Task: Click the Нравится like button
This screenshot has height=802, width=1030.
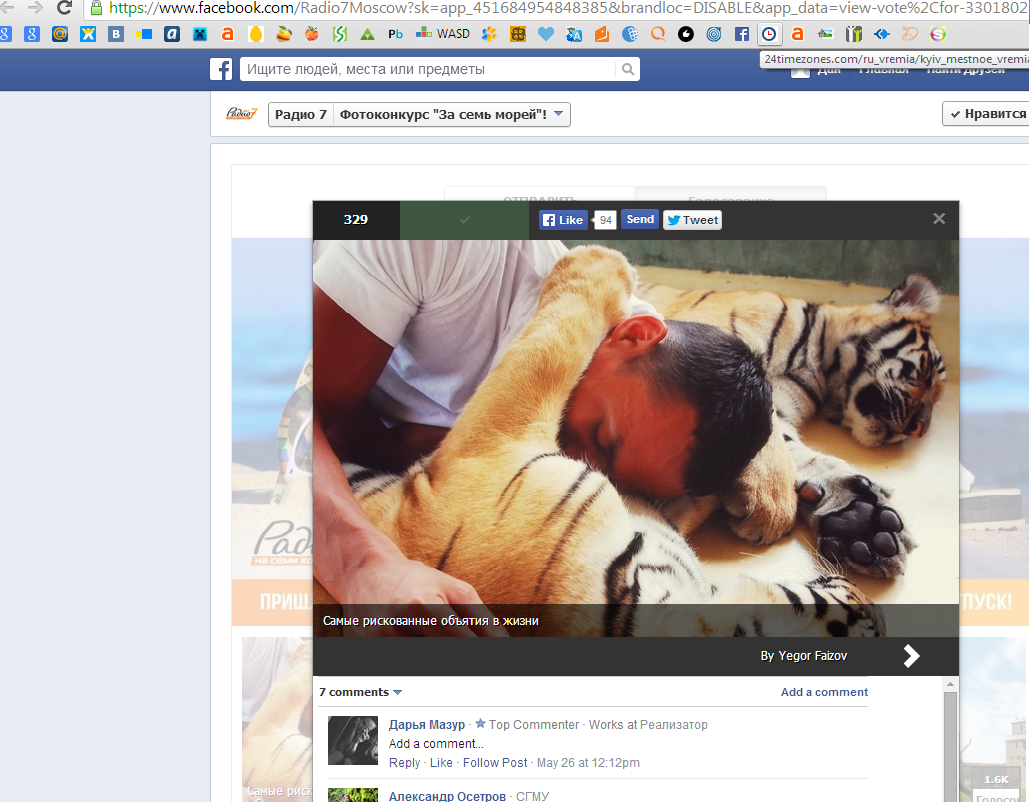Action: click(987, 114)
